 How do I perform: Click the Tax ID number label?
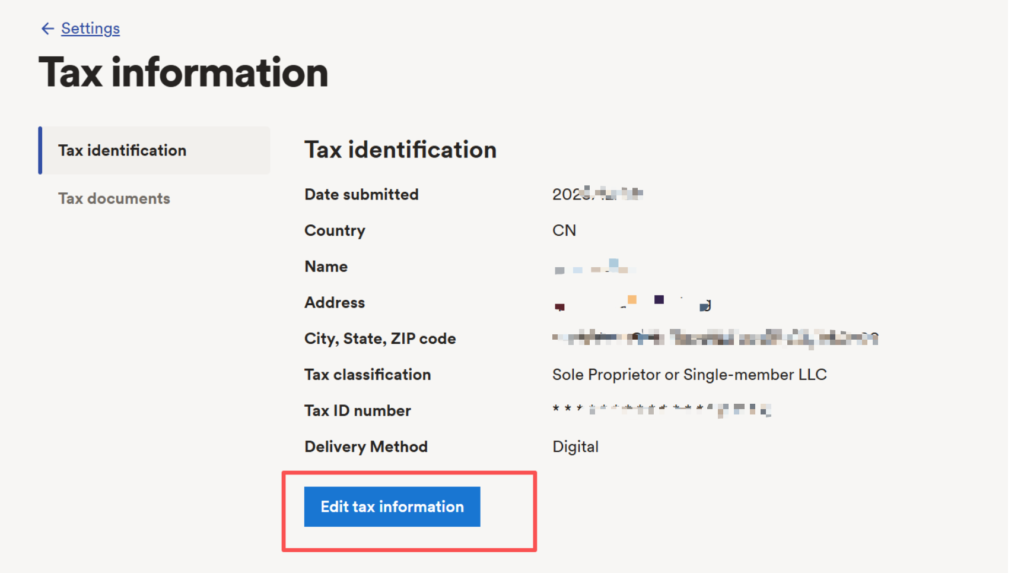pos(357,411)
